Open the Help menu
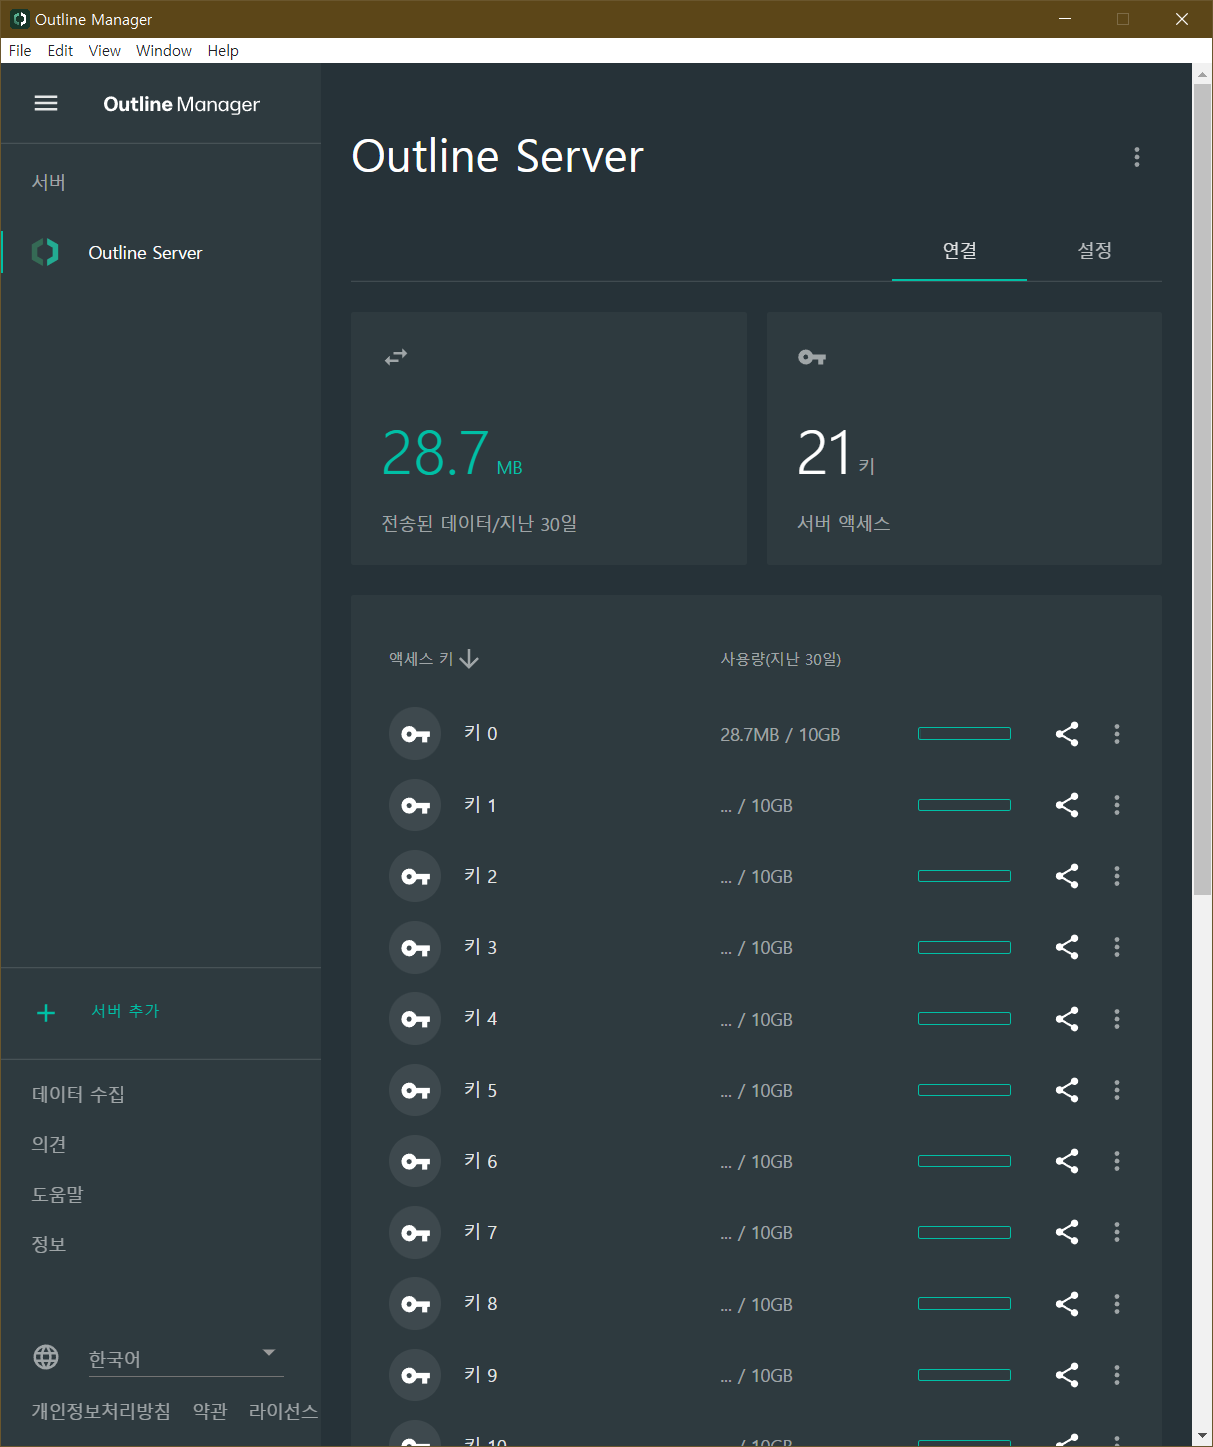Screen dimensions: 1213x1447 [x=223, y=50]
